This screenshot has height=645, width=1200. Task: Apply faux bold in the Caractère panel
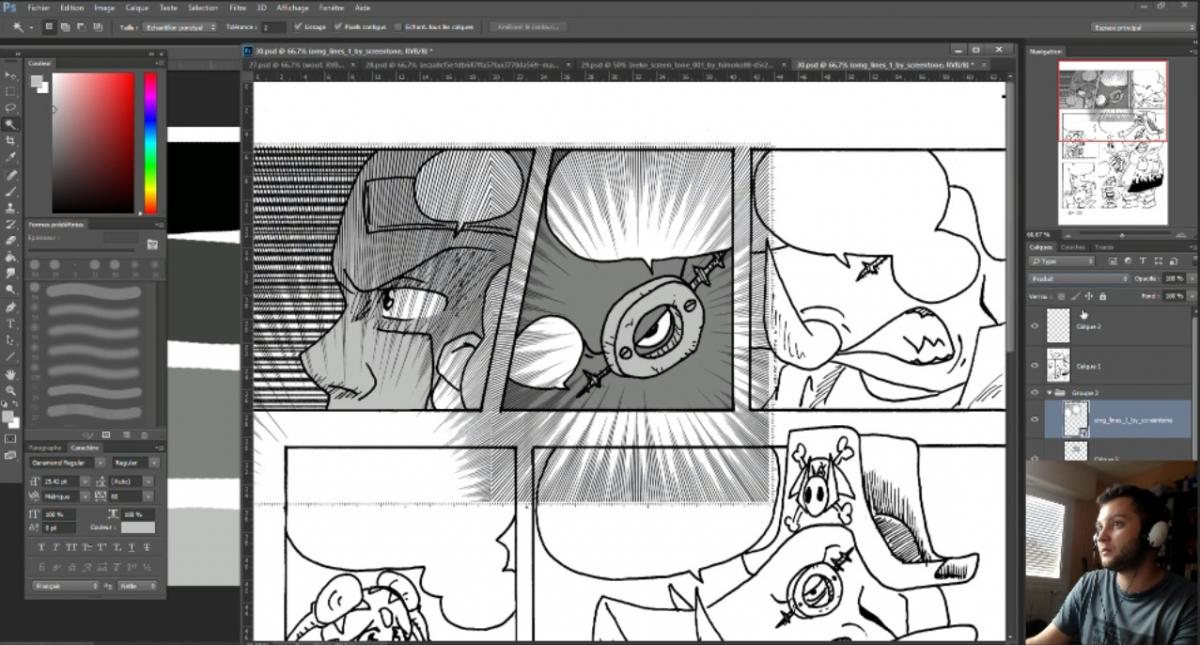click(x=42, y=546)
